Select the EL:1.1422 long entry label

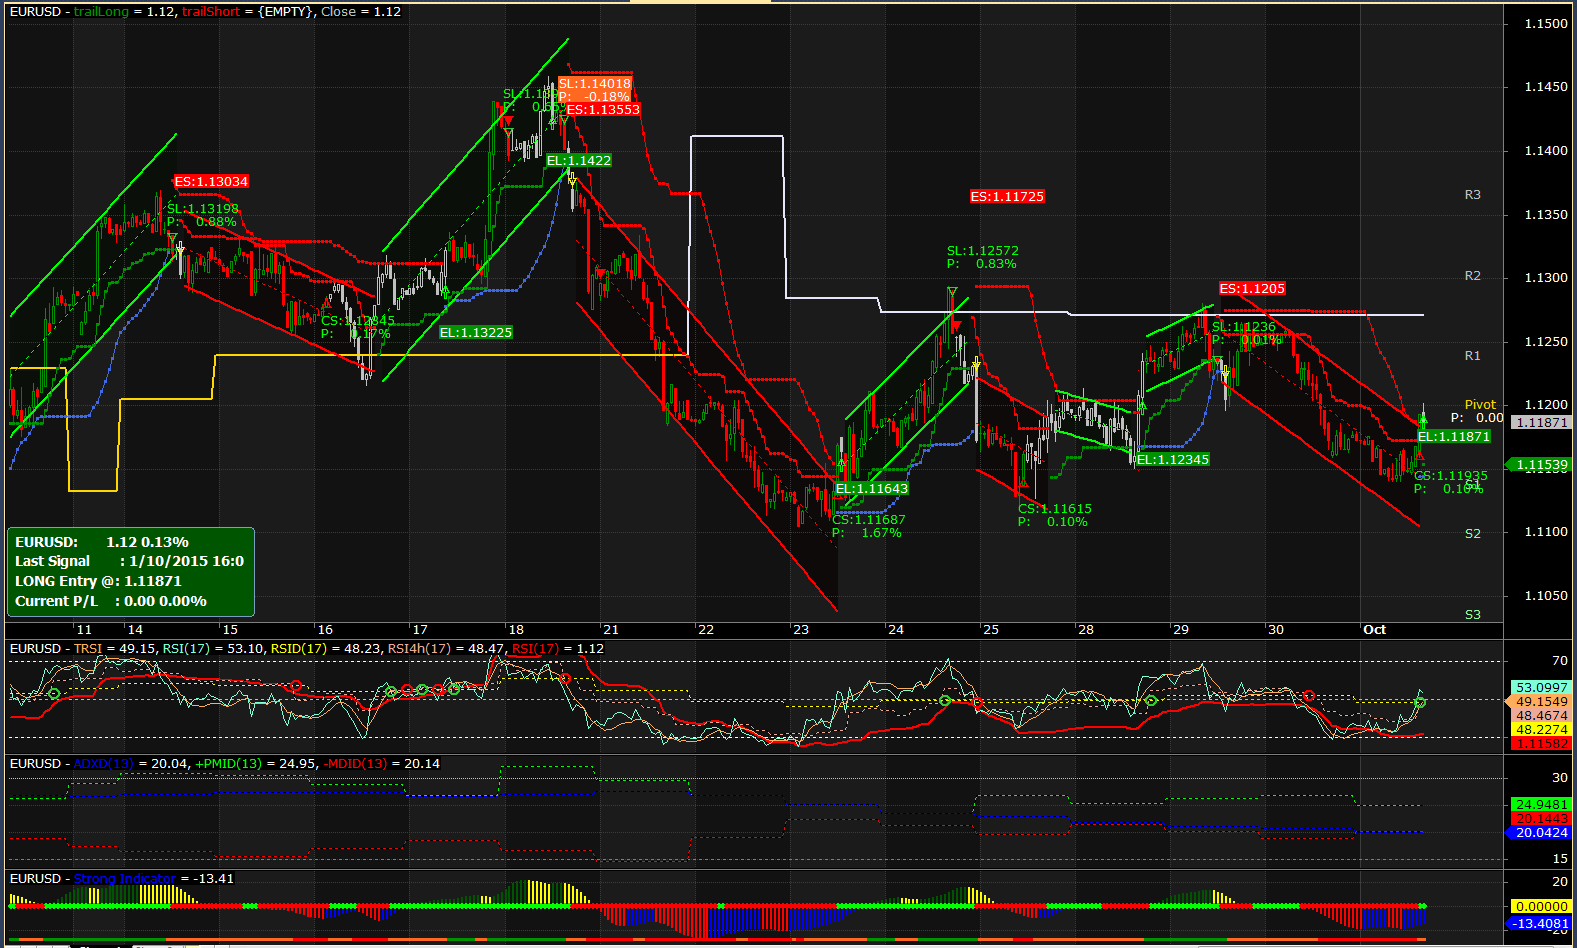pos(579,160)
